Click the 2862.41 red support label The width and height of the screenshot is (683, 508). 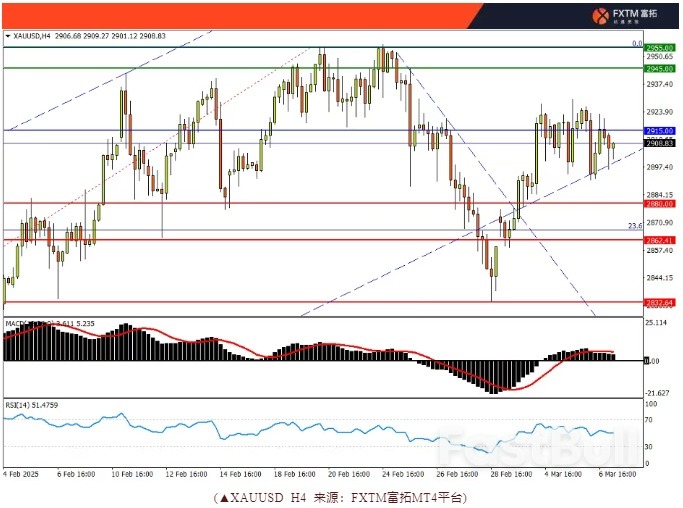pos(656,240)
